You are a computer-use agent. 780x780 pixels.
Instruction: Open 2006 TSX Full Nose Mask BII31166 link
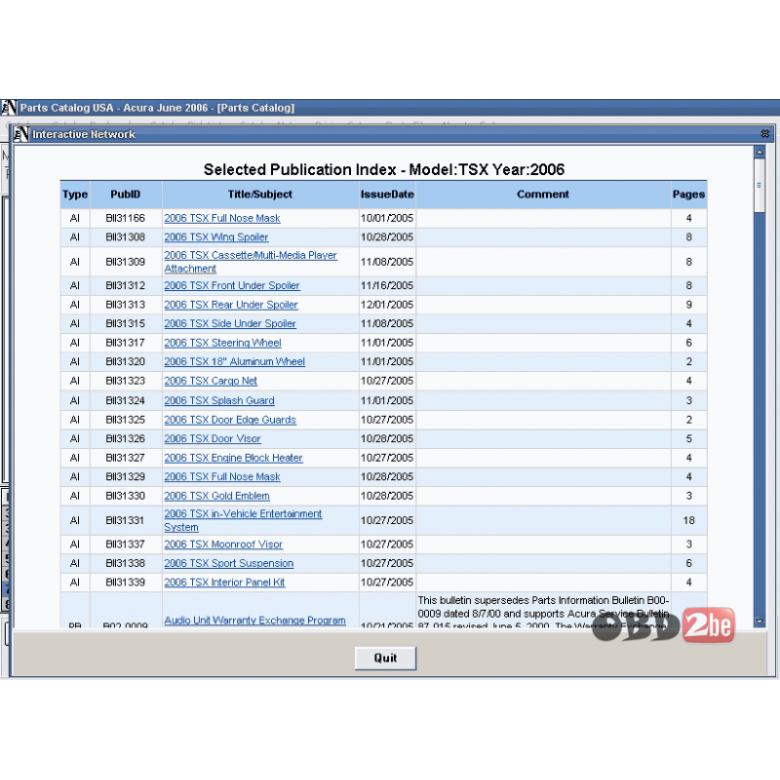(222, 218)
